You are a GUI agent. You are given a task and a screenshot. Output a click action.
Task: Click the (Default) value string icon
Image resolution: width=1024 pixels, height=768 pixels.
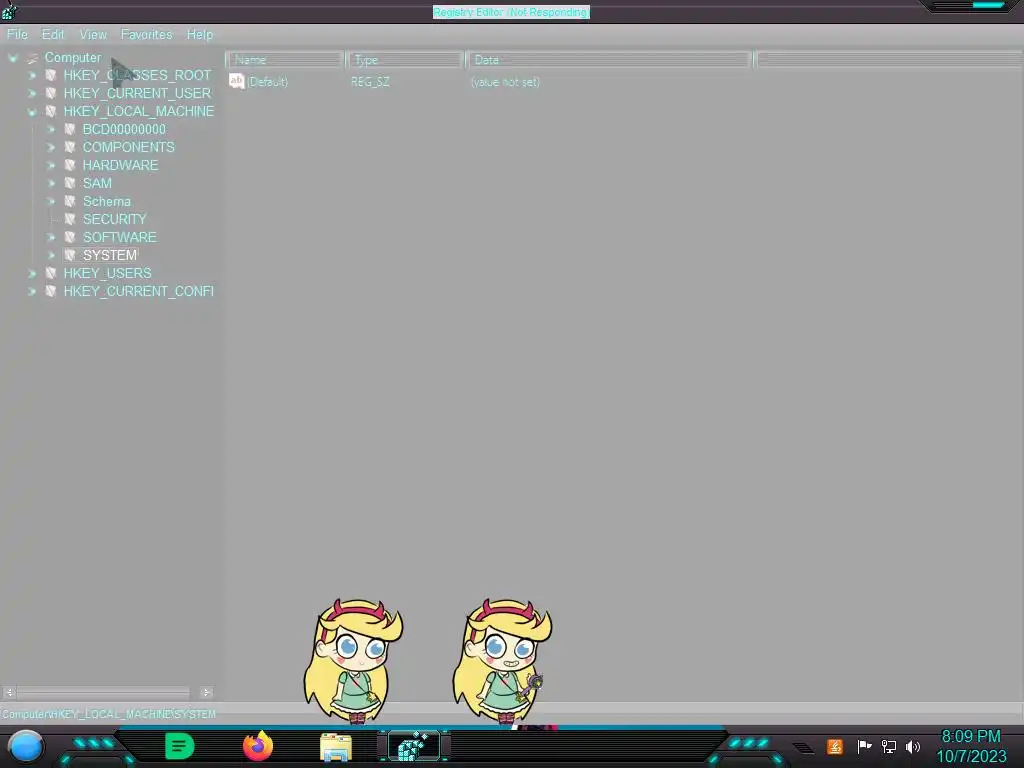click(x=236, y=81)
